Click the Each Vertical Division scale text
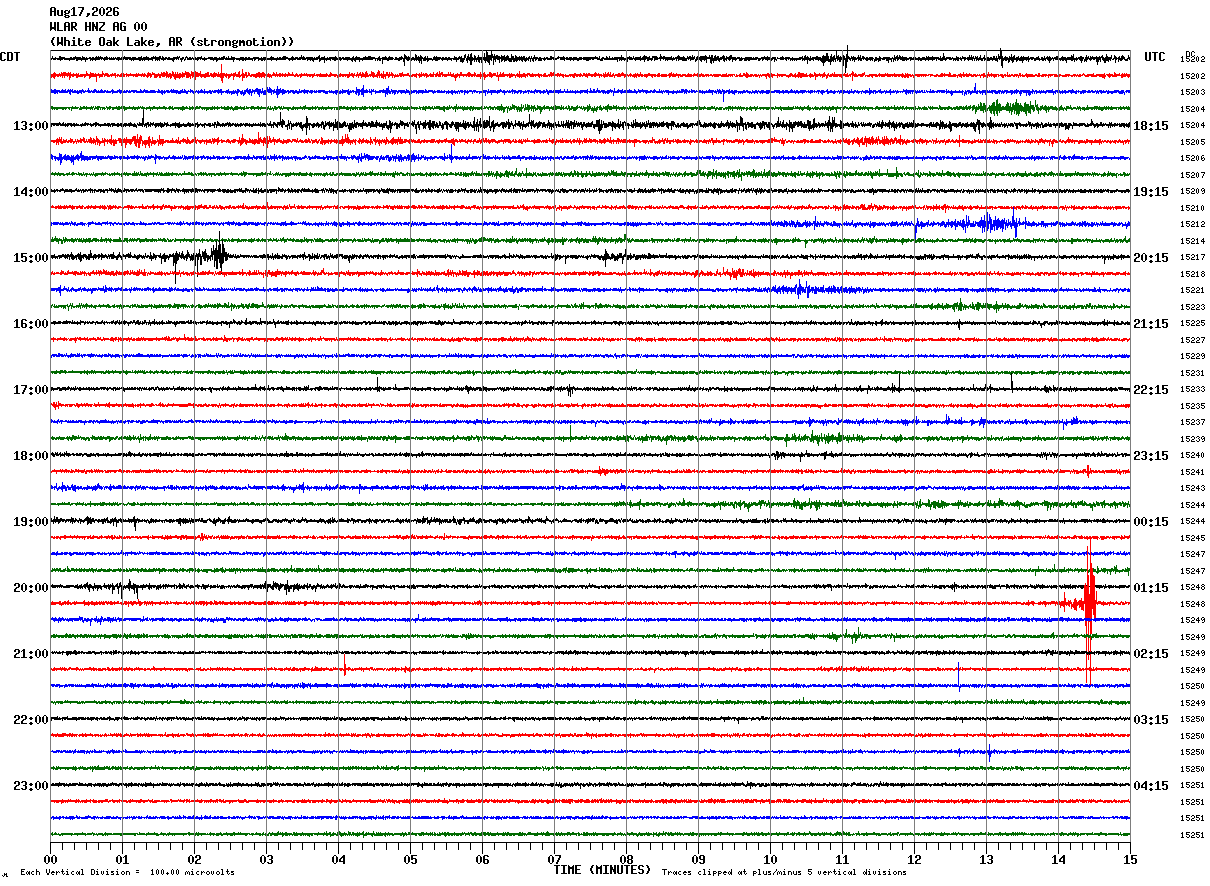The image size is (1210, 886). [x=127, y=873]
